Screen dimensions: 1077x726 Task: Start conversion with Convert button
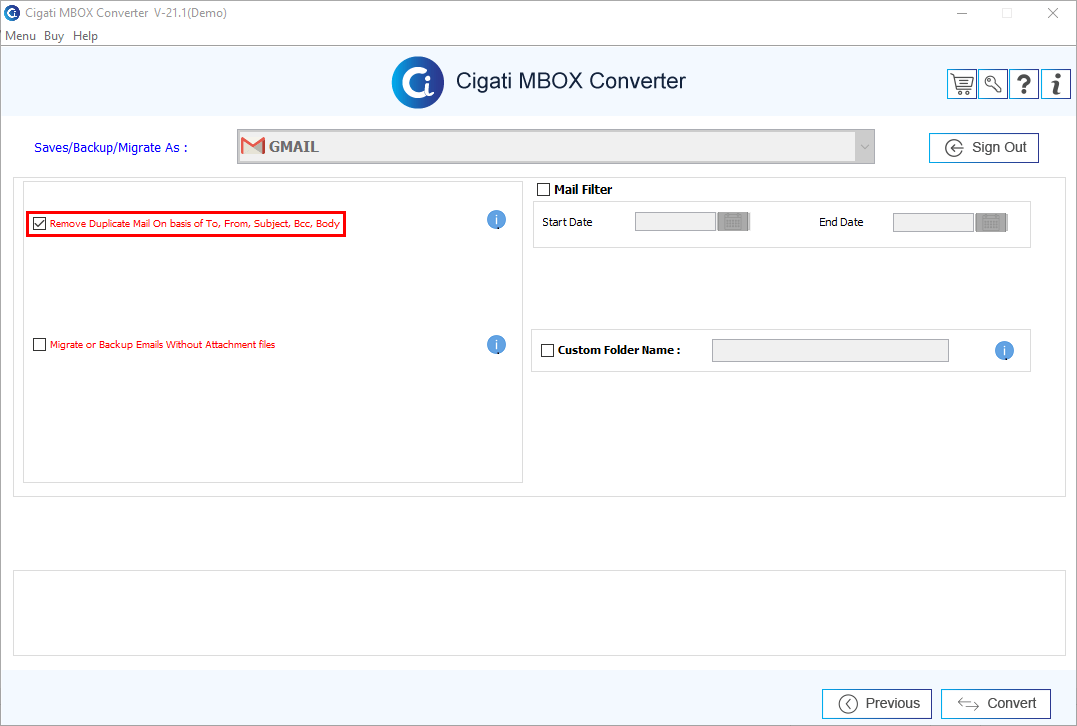click(996, 703)
